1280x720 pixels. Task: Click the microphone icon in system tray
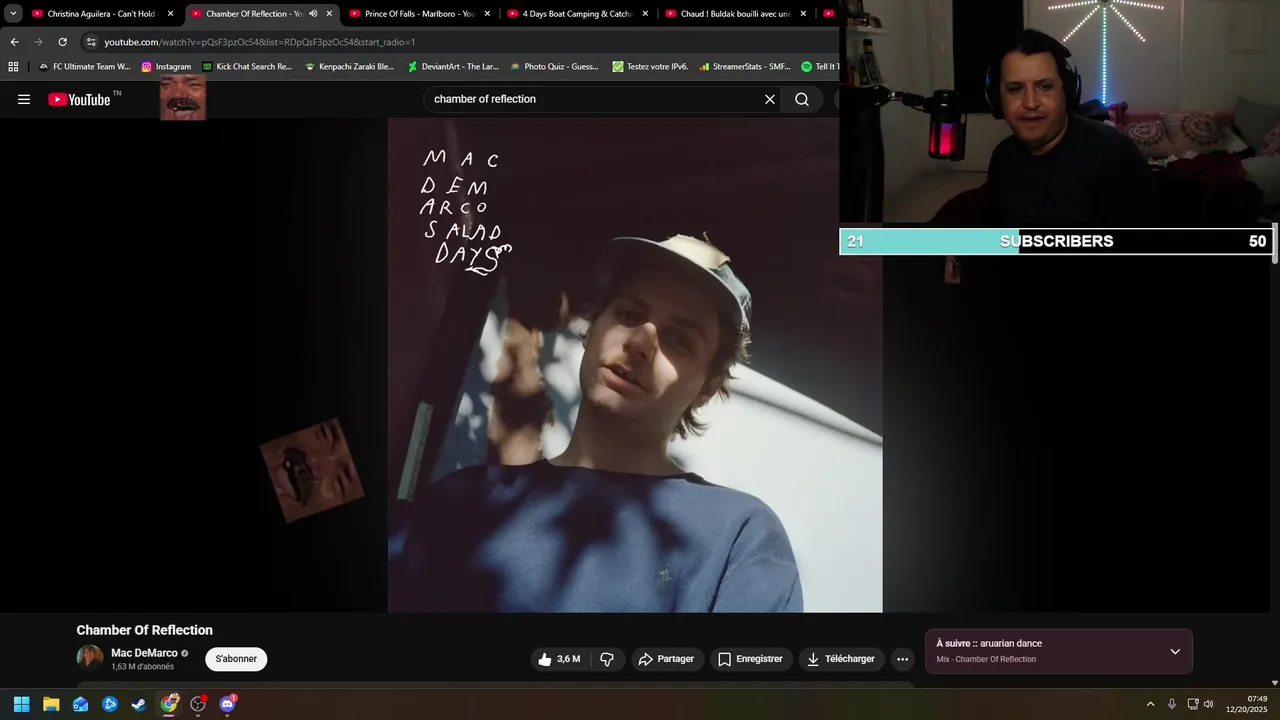click(1172, 704)
